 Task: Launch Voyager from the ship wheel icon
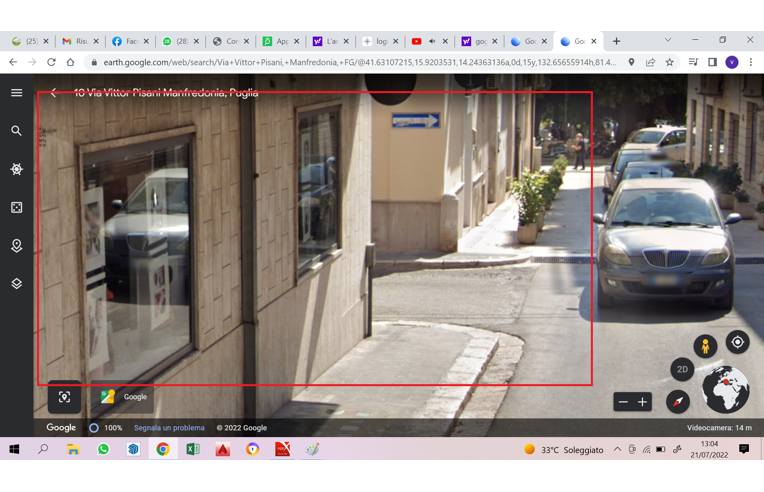[x=16, y=169]
